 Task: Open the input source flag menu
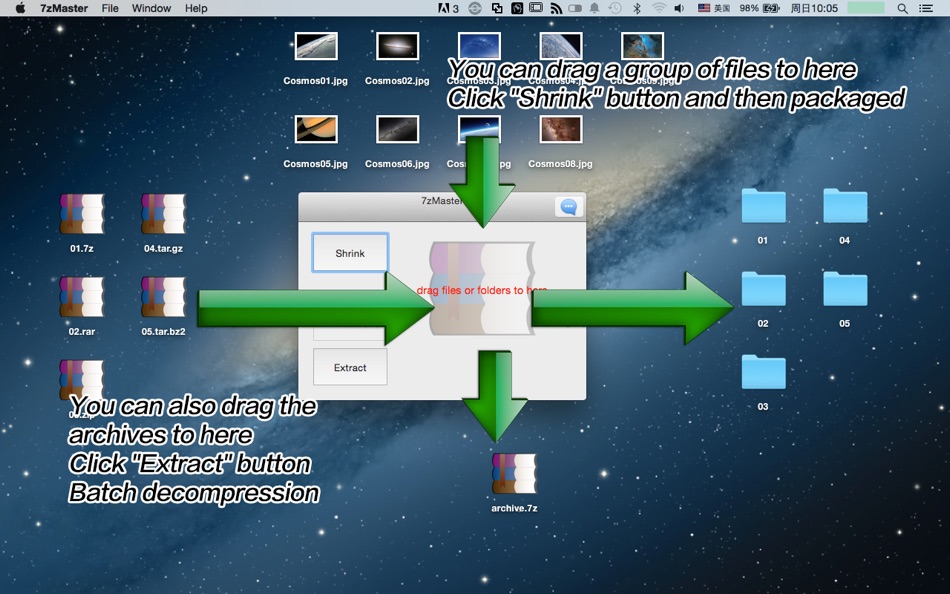tap(713, 8)
